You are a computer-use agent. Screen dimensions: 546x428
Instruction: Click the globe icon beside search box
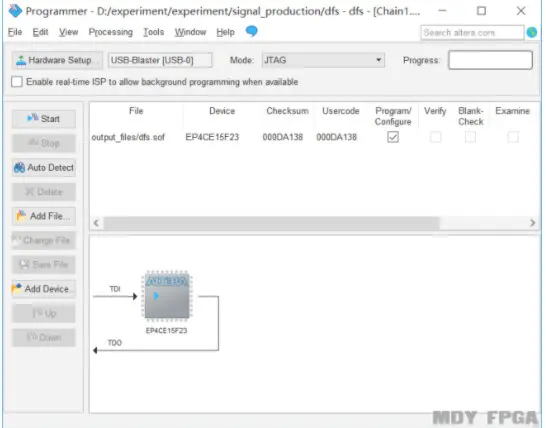click(x=532, y=32)
